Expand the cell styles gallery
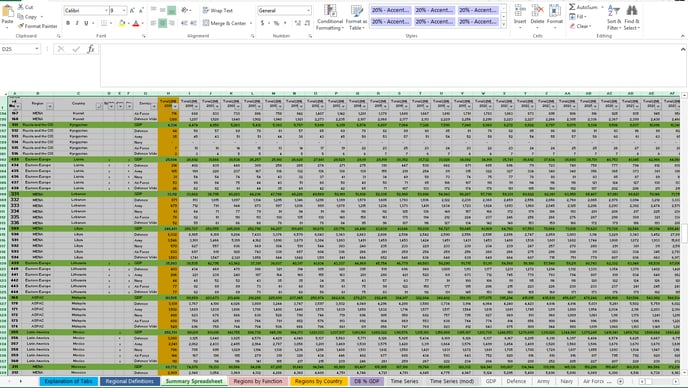This screenshot has width=688, height=388. point(503,25)
